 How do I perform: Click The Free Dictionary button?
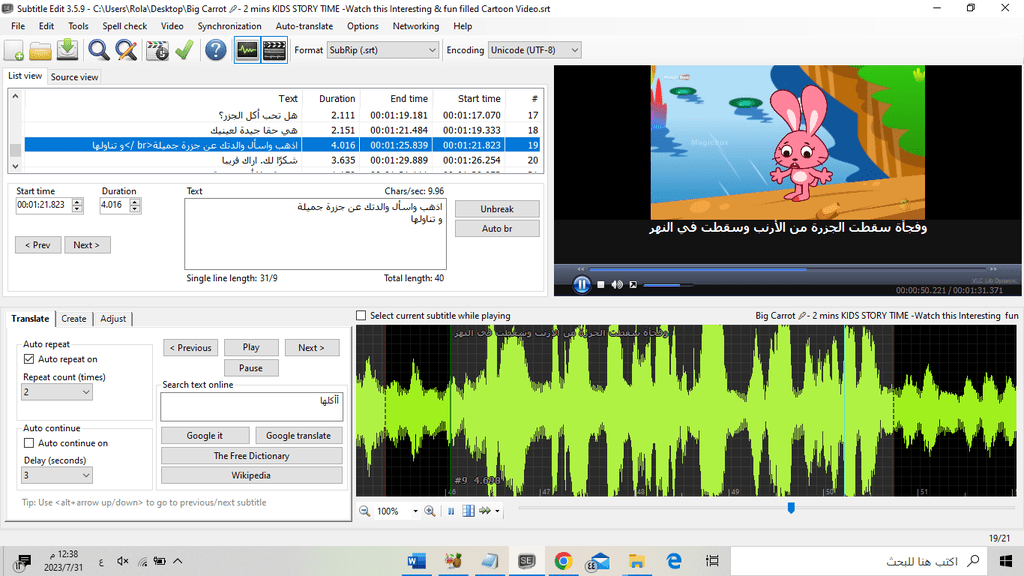point(251,456)
